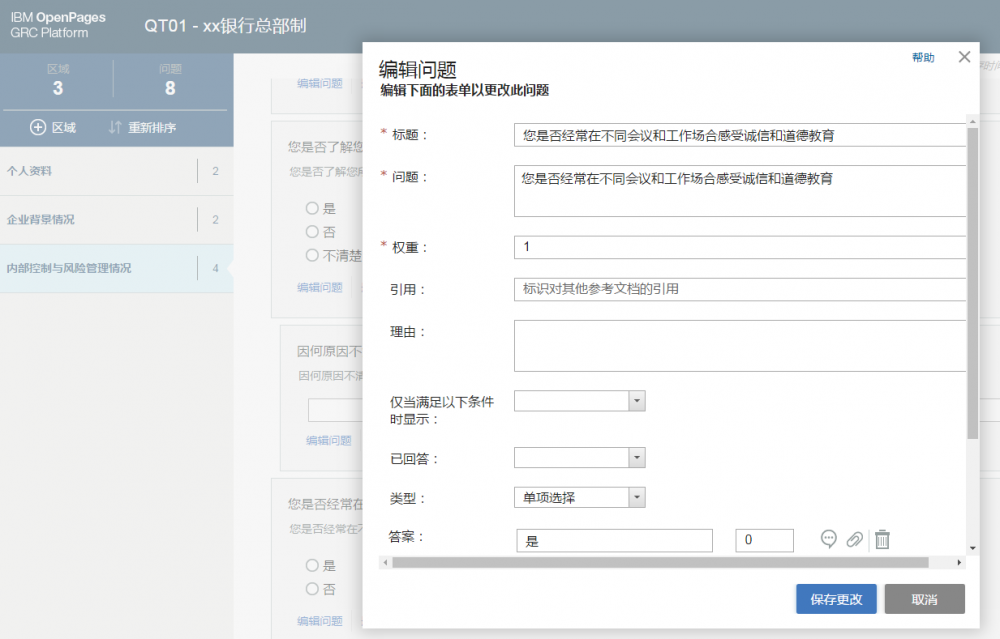
Task: Delete answer 是 using the trash icon
Action: click(882, 539)
